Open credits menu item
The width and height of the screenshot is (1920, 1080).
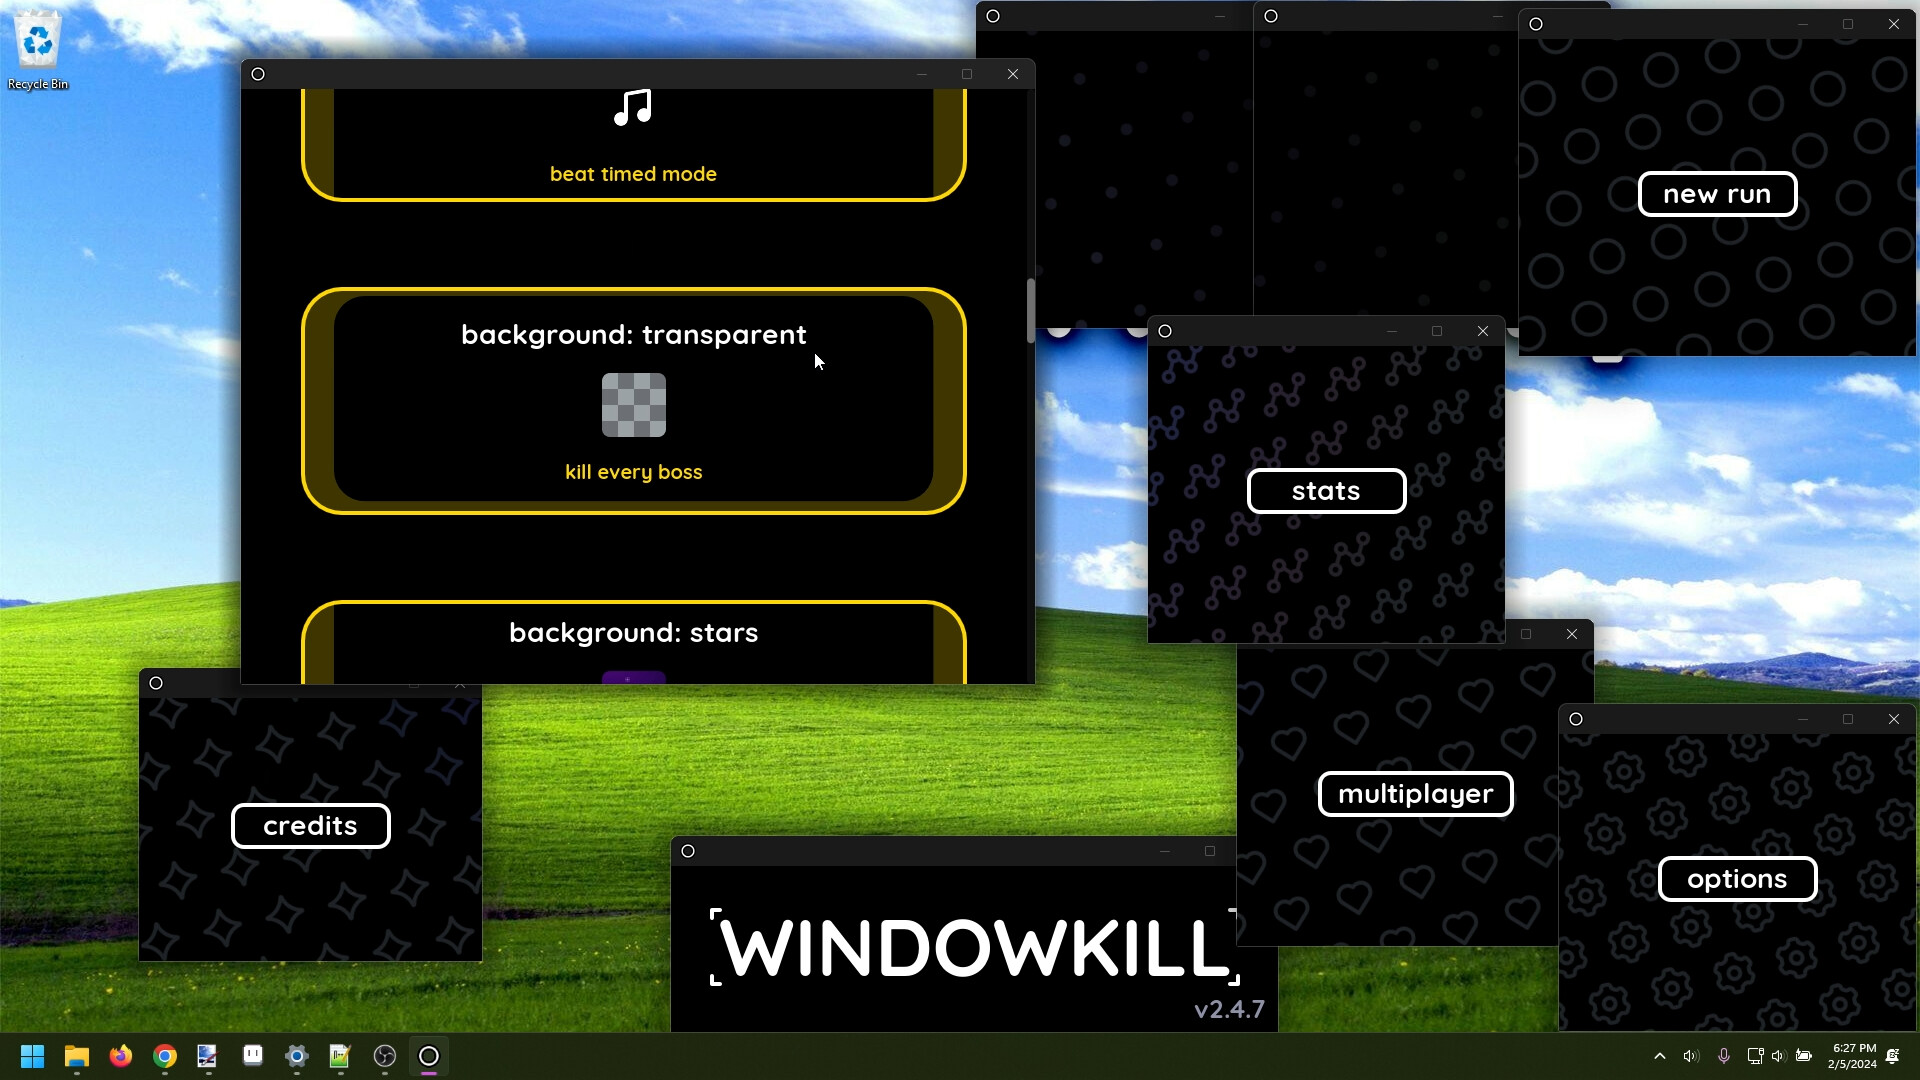click(x=310, y=825)
